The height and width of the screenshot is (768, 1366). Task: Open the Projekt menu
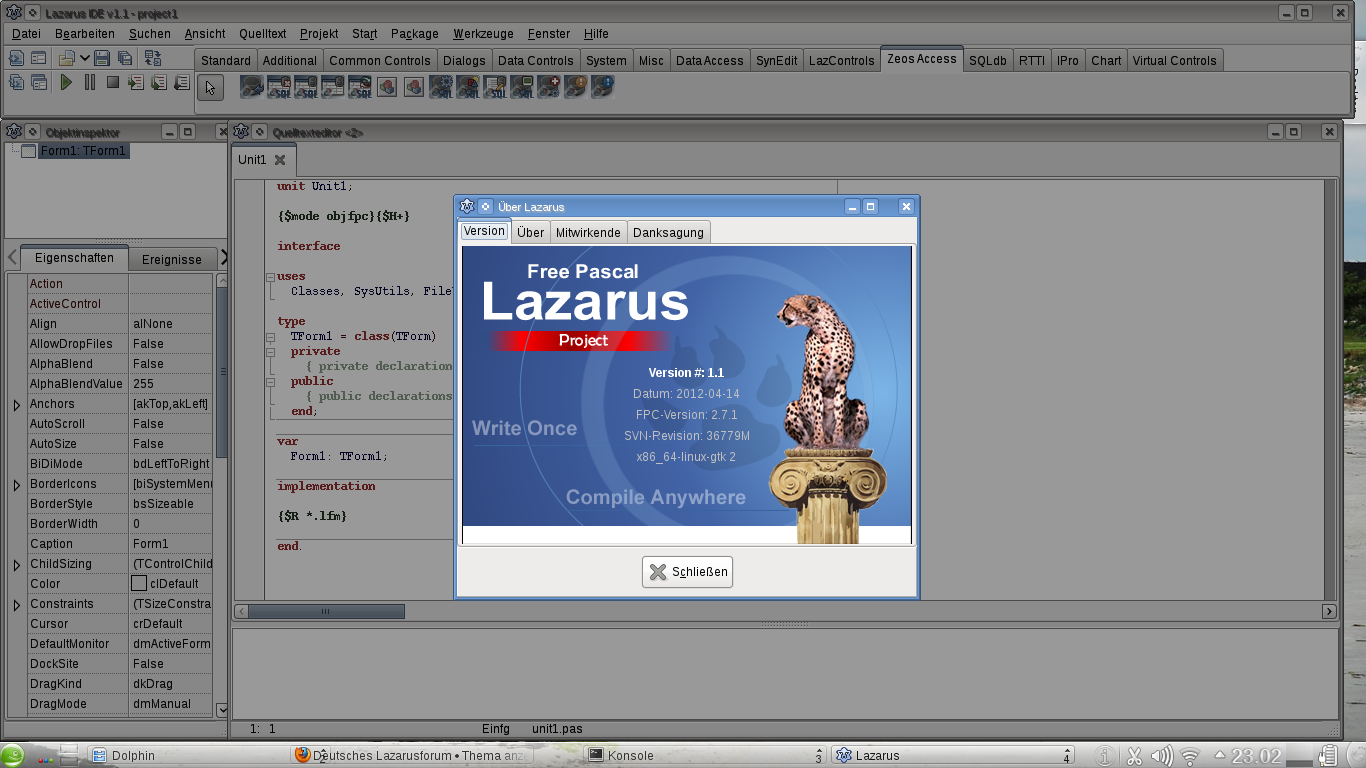coord(319,34)
